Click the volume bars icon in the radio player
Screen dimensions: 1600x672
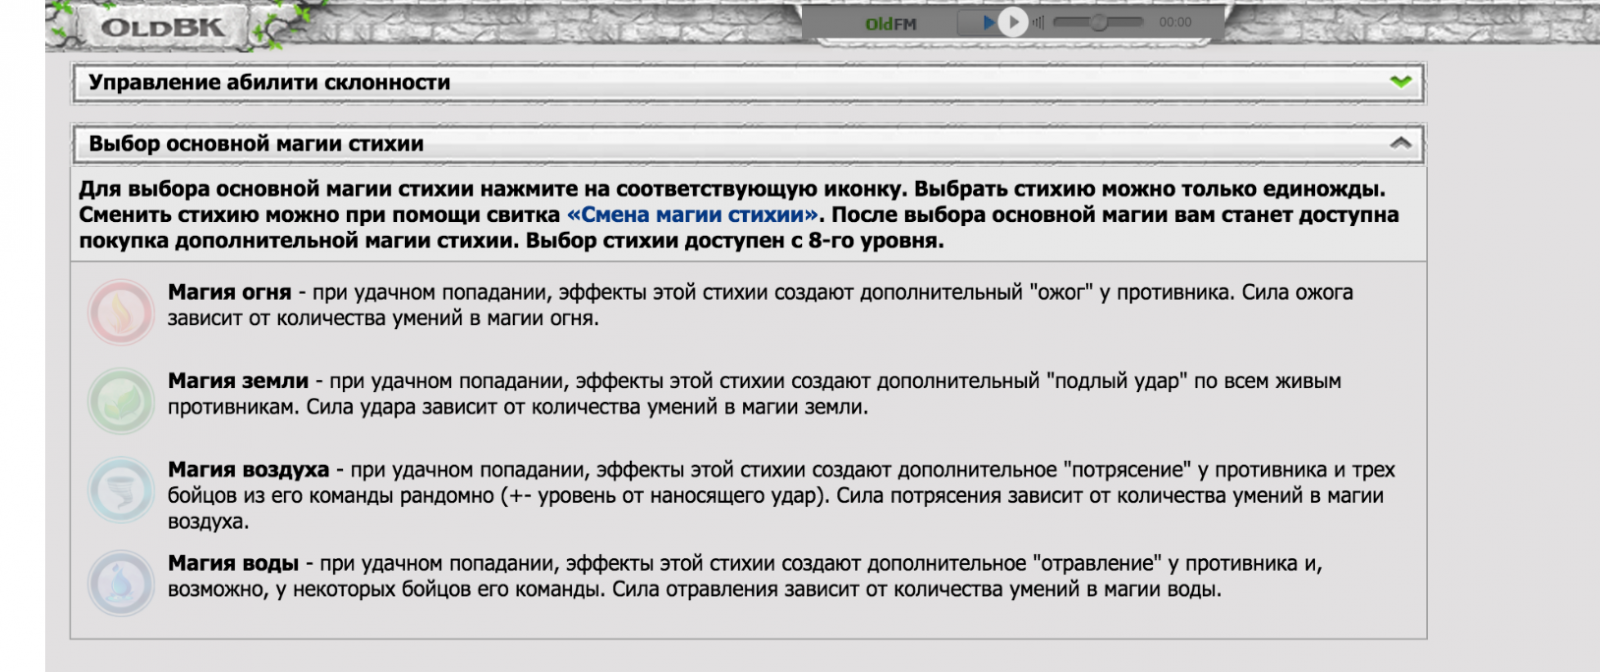coord(1038,22)
